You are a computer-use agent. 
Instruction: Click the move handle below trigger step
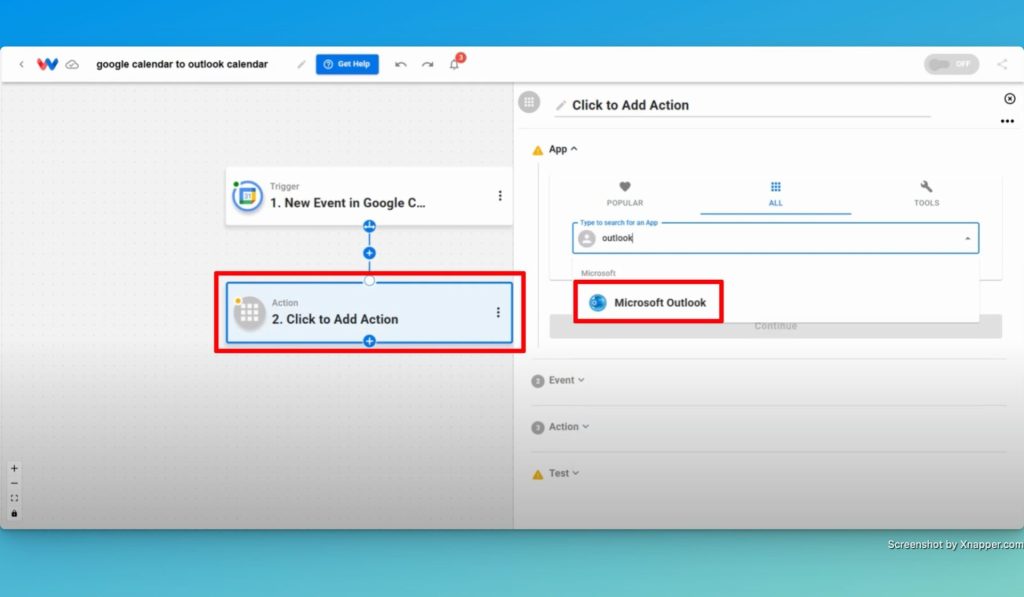(369, 227)
